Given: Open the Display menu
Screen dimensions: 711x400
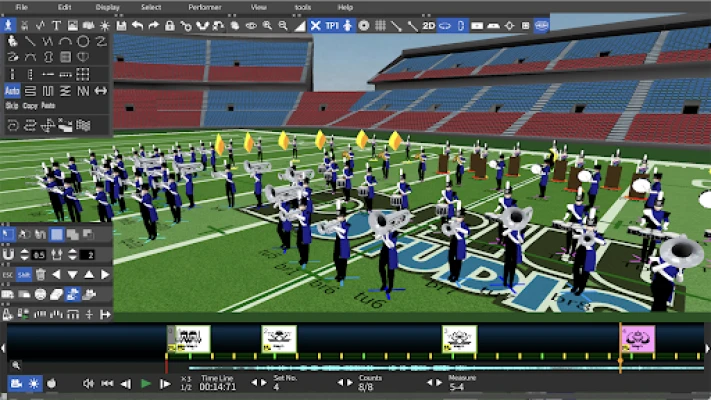Looking at the screenshot, I should [x=108, y=7].
